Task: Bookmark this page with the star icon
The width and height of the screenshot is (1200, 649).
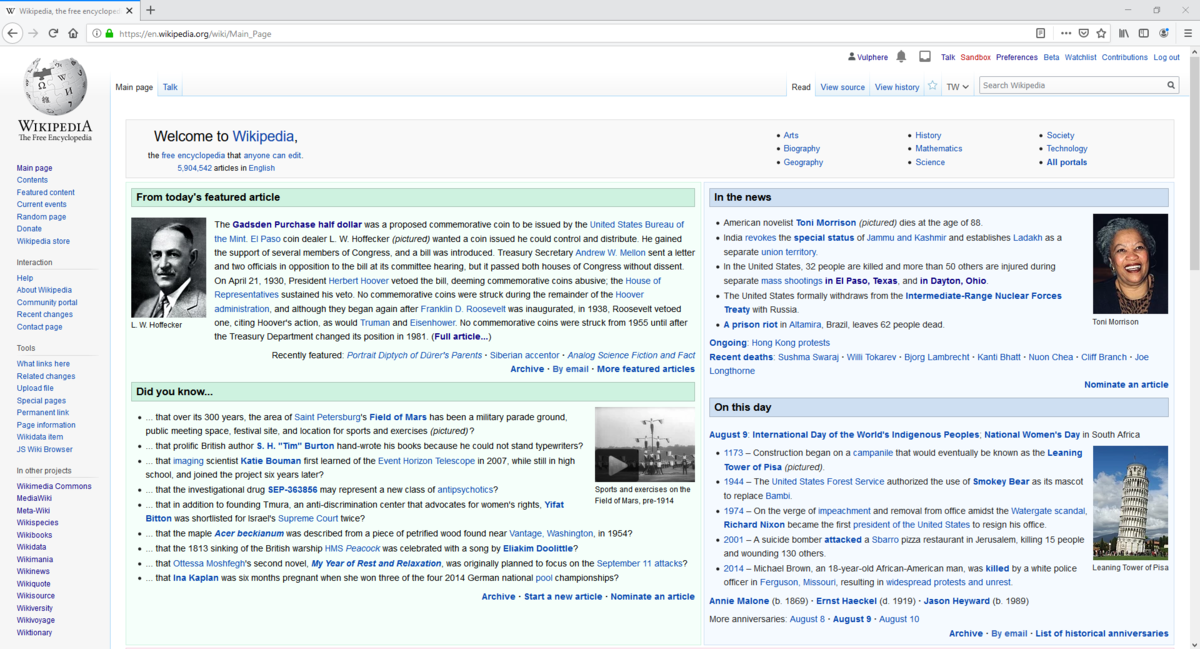Action: point(1101,33)
